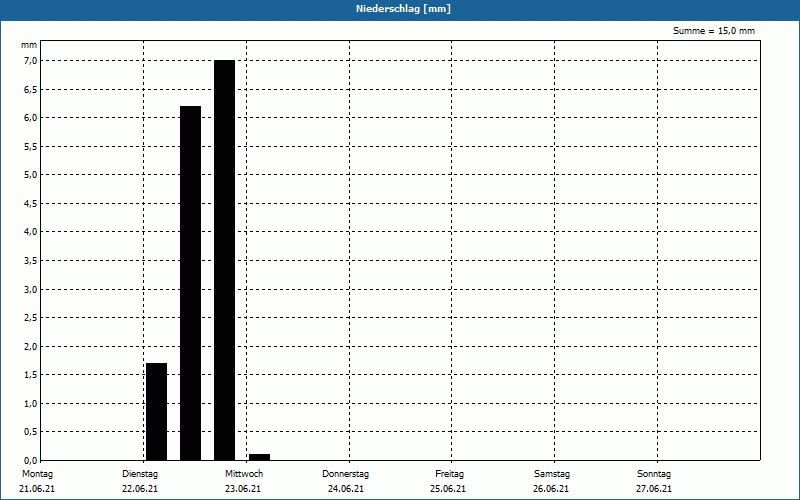Click the 4,0 y-axis value
Image resolution: width=800 pixels, height=500 pixels.
(31, 232)
